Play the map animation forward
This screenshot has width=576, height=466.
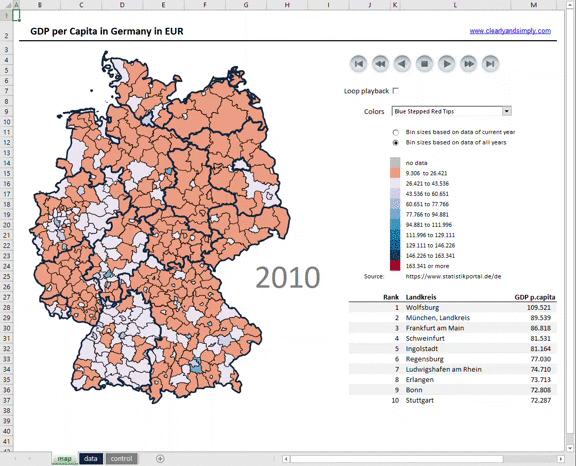446,64
